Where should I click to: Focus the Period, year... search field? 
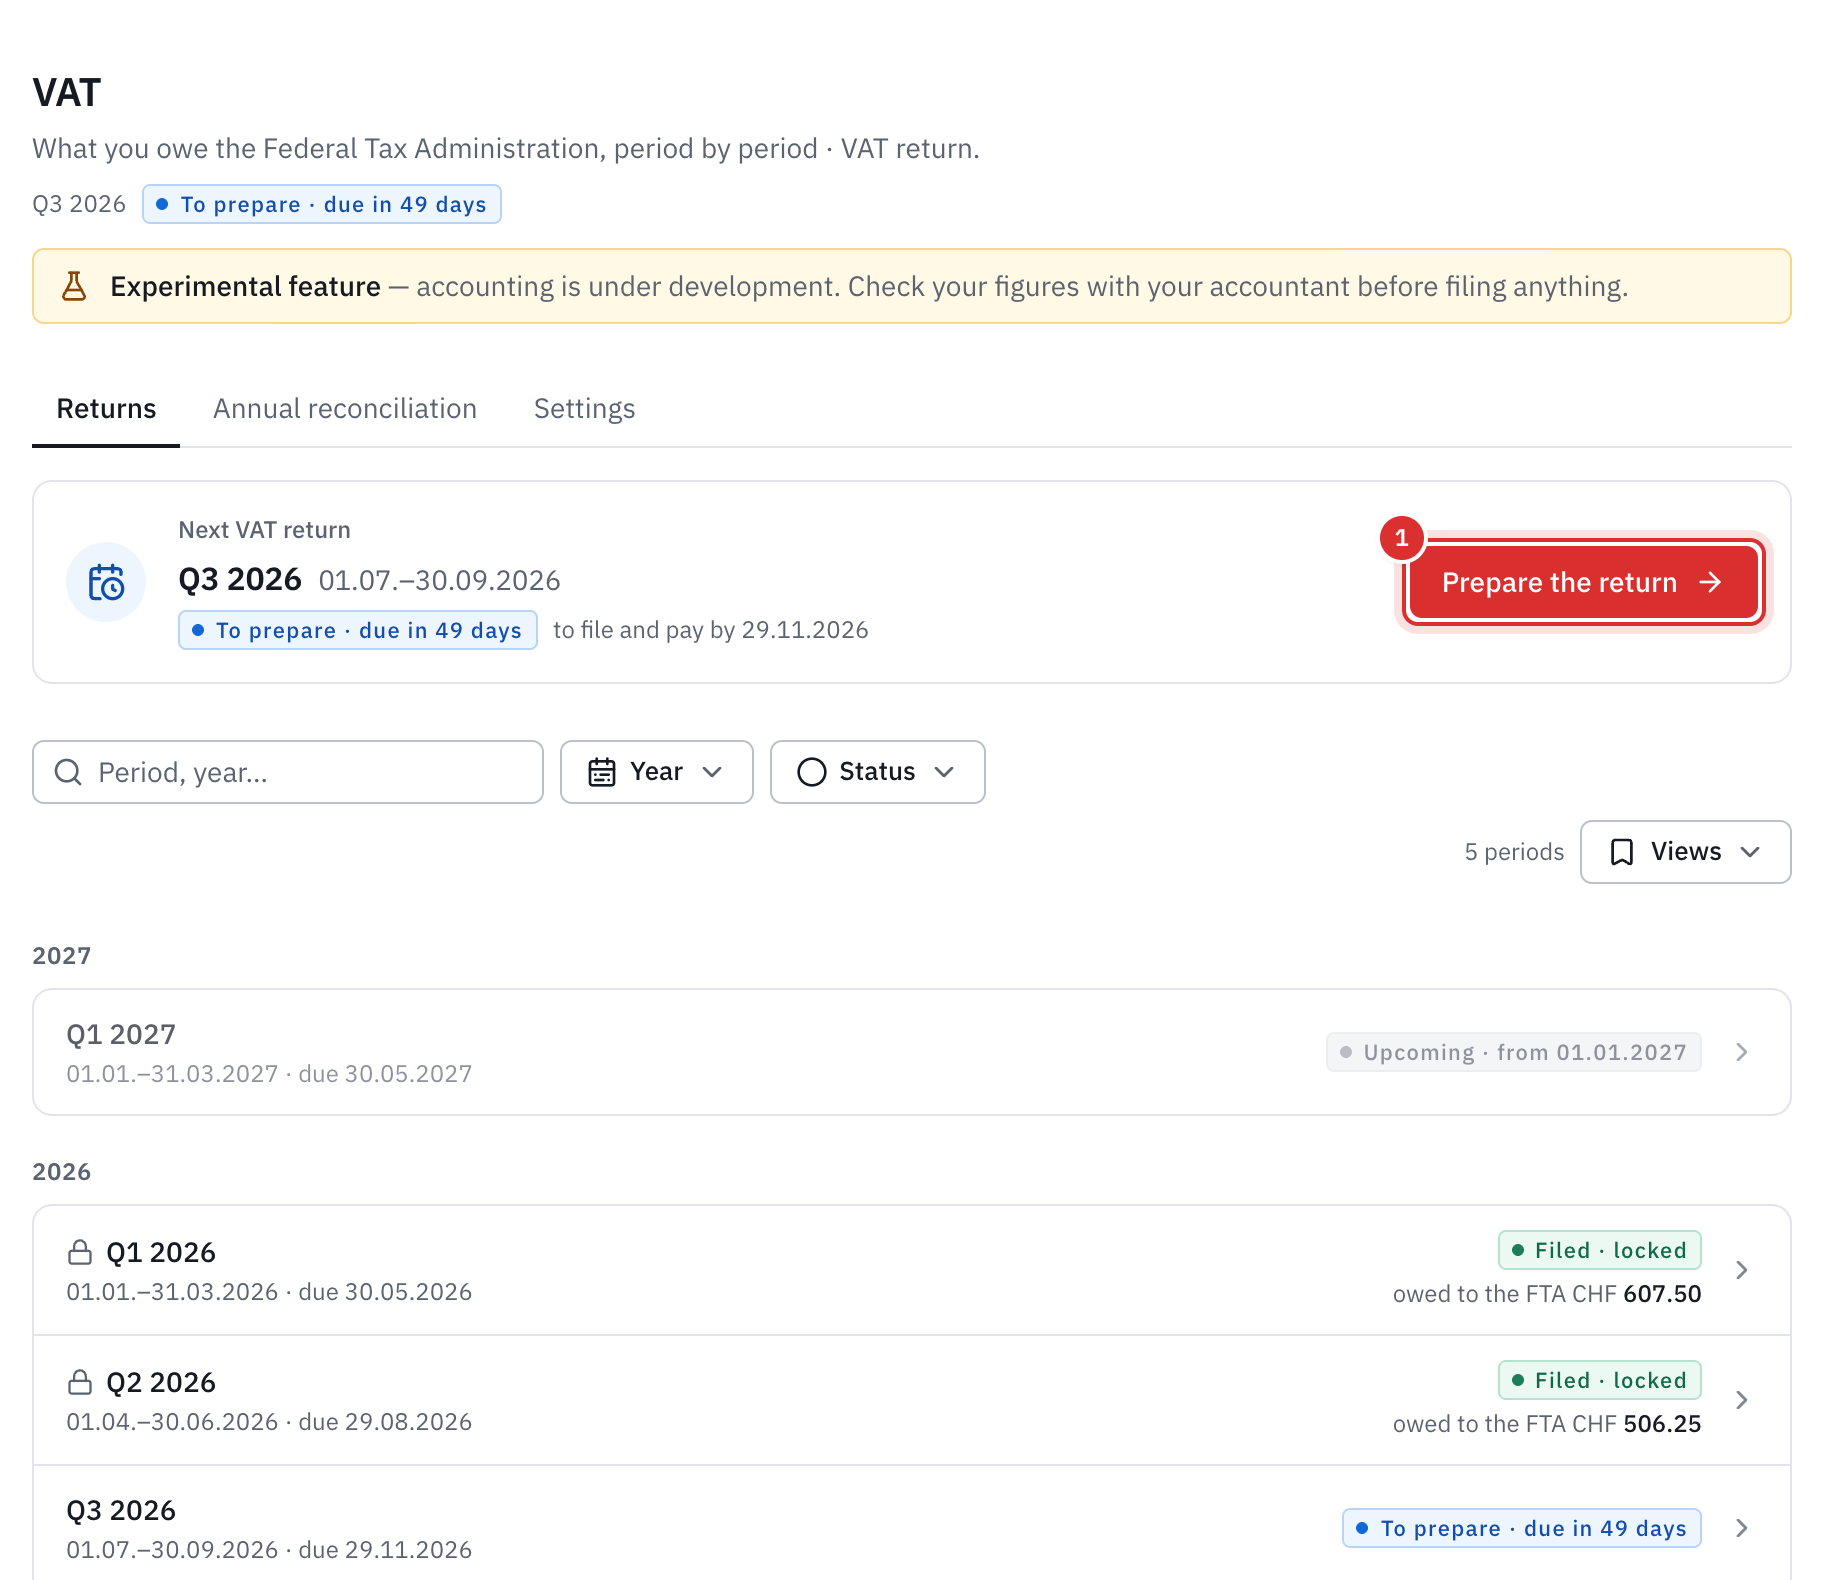[288, 772]
